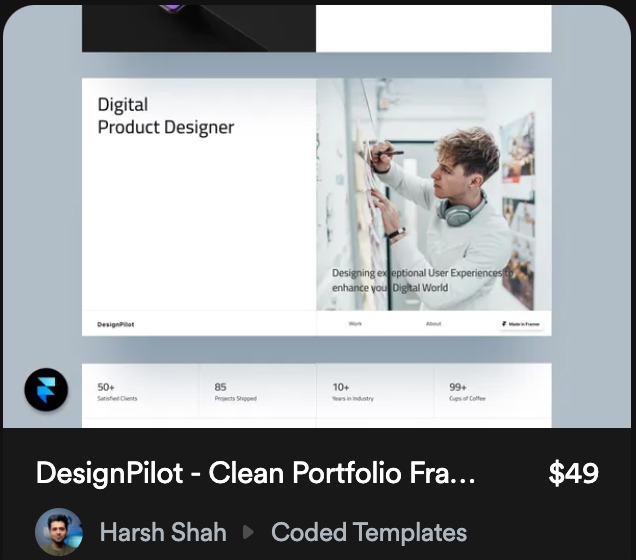The image size is (636, 560).
Task: Click the Designing exceptional User Experiences caption
Action: click(x=422, y=280)
